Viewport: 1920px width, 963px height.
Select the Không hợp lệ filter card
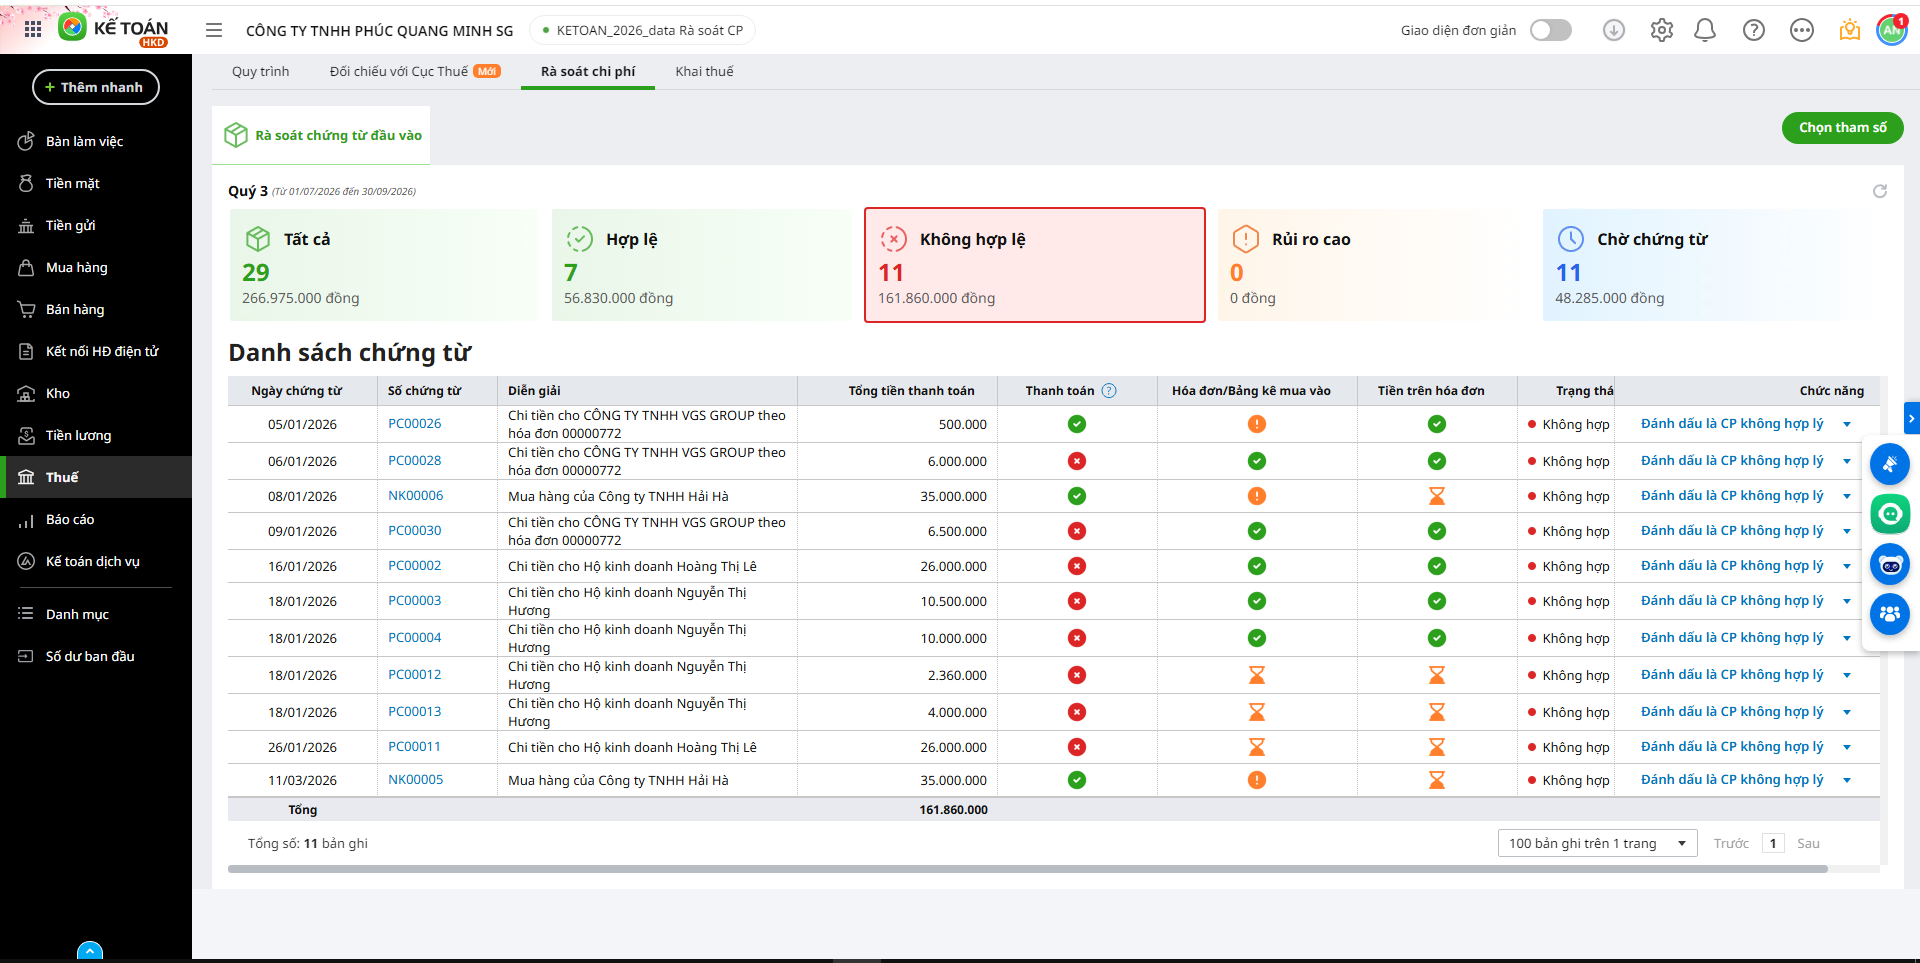pyautogui.click(x=1034, y=265)
